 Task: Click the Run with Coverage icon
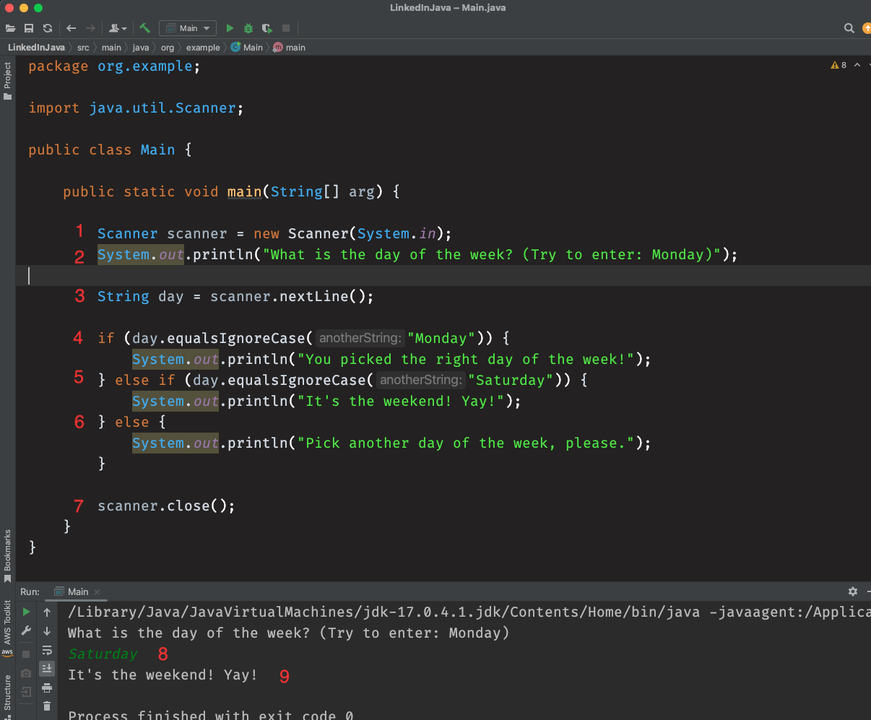tap(267, 28)
